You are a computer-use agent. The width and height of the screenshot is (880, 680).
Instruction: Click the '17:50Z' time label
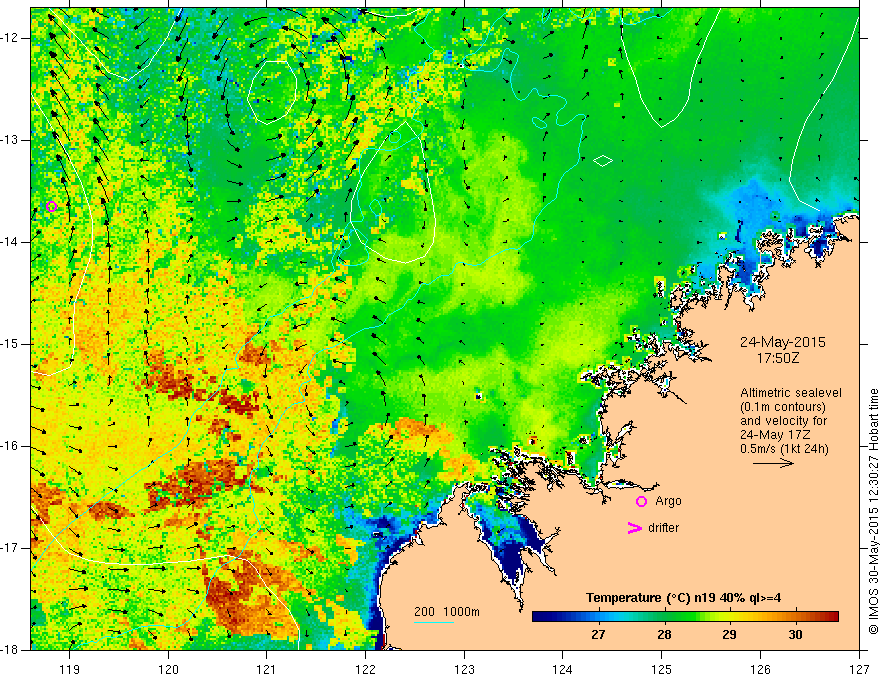[x=777, y=358]
